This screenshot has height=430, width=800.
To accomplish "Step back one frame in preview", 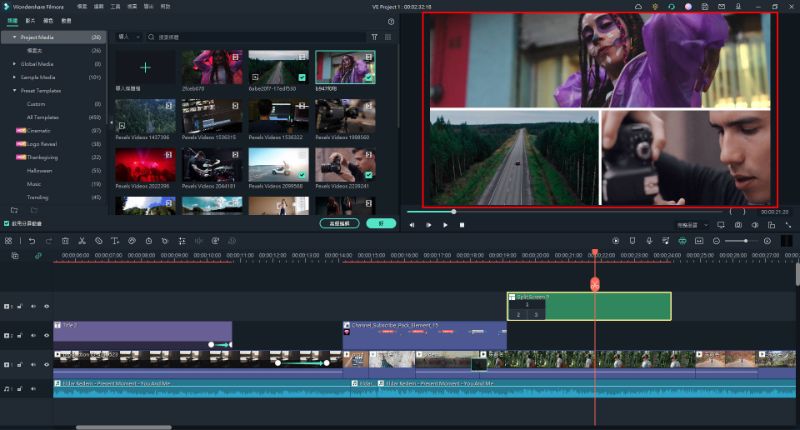I will click(x=412, y=225).
